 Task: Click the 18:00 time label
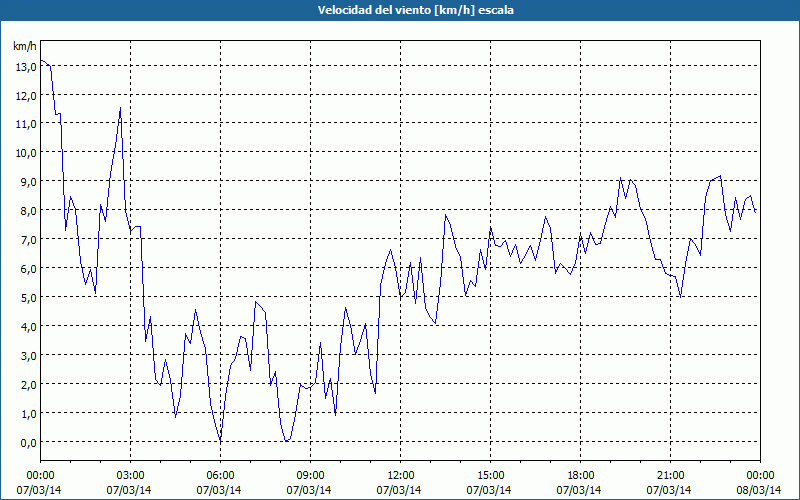(581, 476)
